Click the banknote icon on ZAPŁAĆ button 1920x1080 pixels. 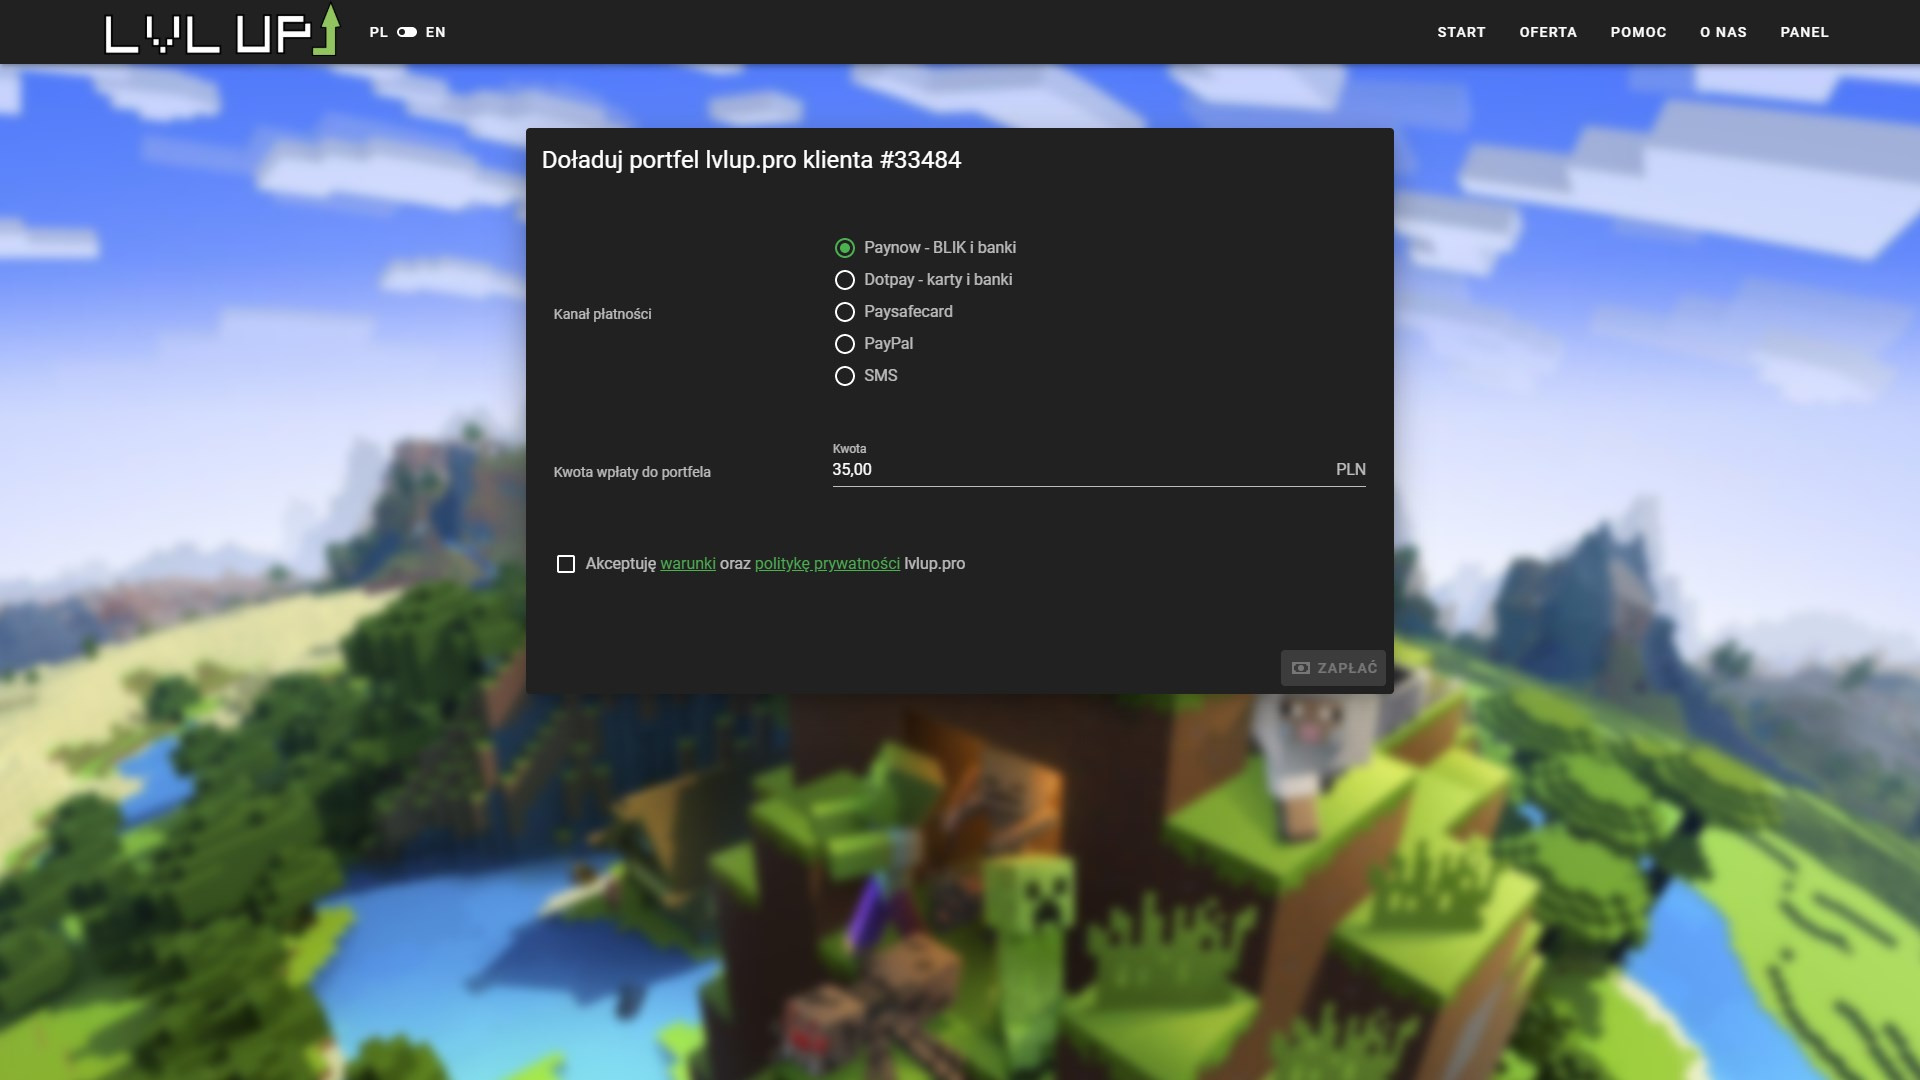tap(1301, 668)
